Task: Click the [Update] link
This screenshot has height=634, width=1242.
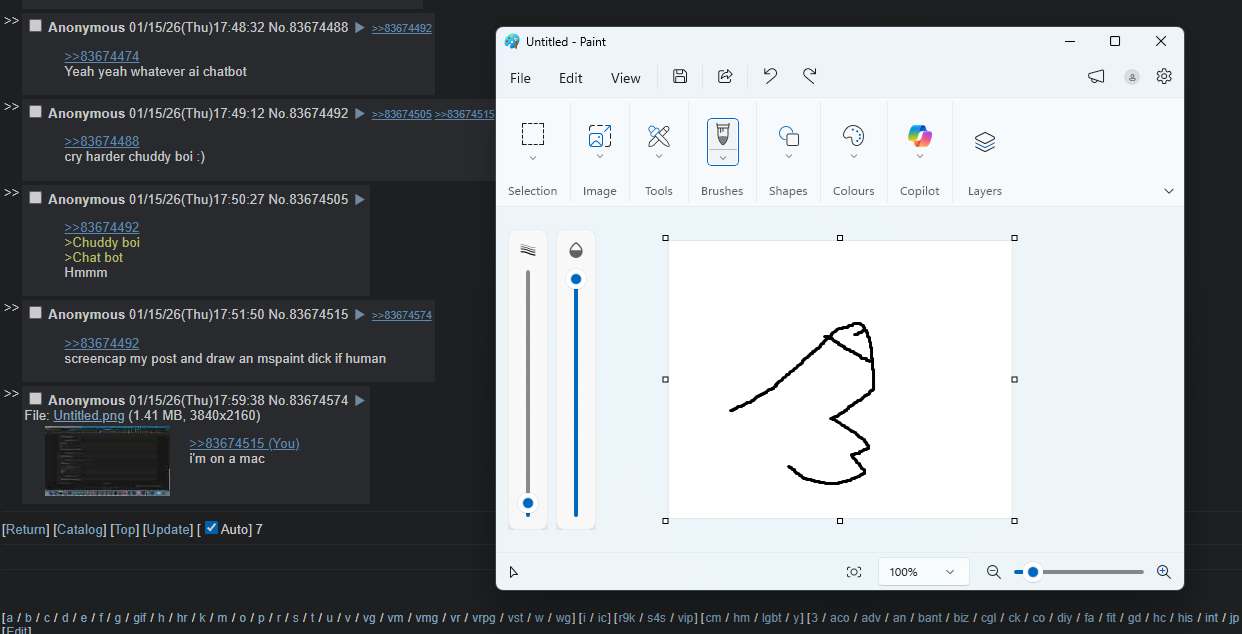Action: pyautogui.click(x=168, y=529)
